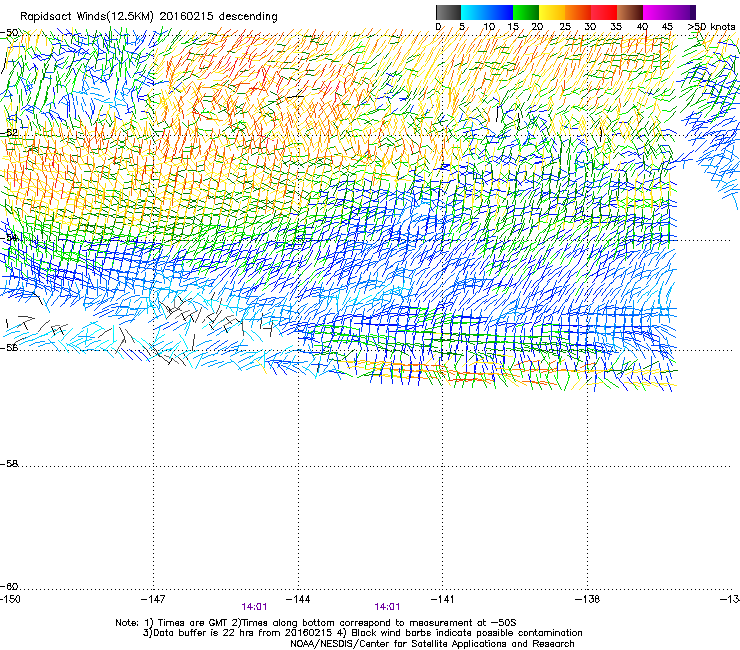
Task: Click the Rapidscat Winds chart title
Action: click(149, 16)
